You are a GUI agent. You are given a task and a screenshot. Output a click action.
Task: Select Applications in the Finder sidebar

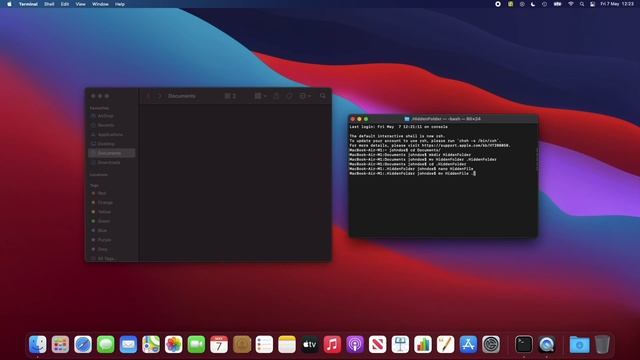click(112, 134)
